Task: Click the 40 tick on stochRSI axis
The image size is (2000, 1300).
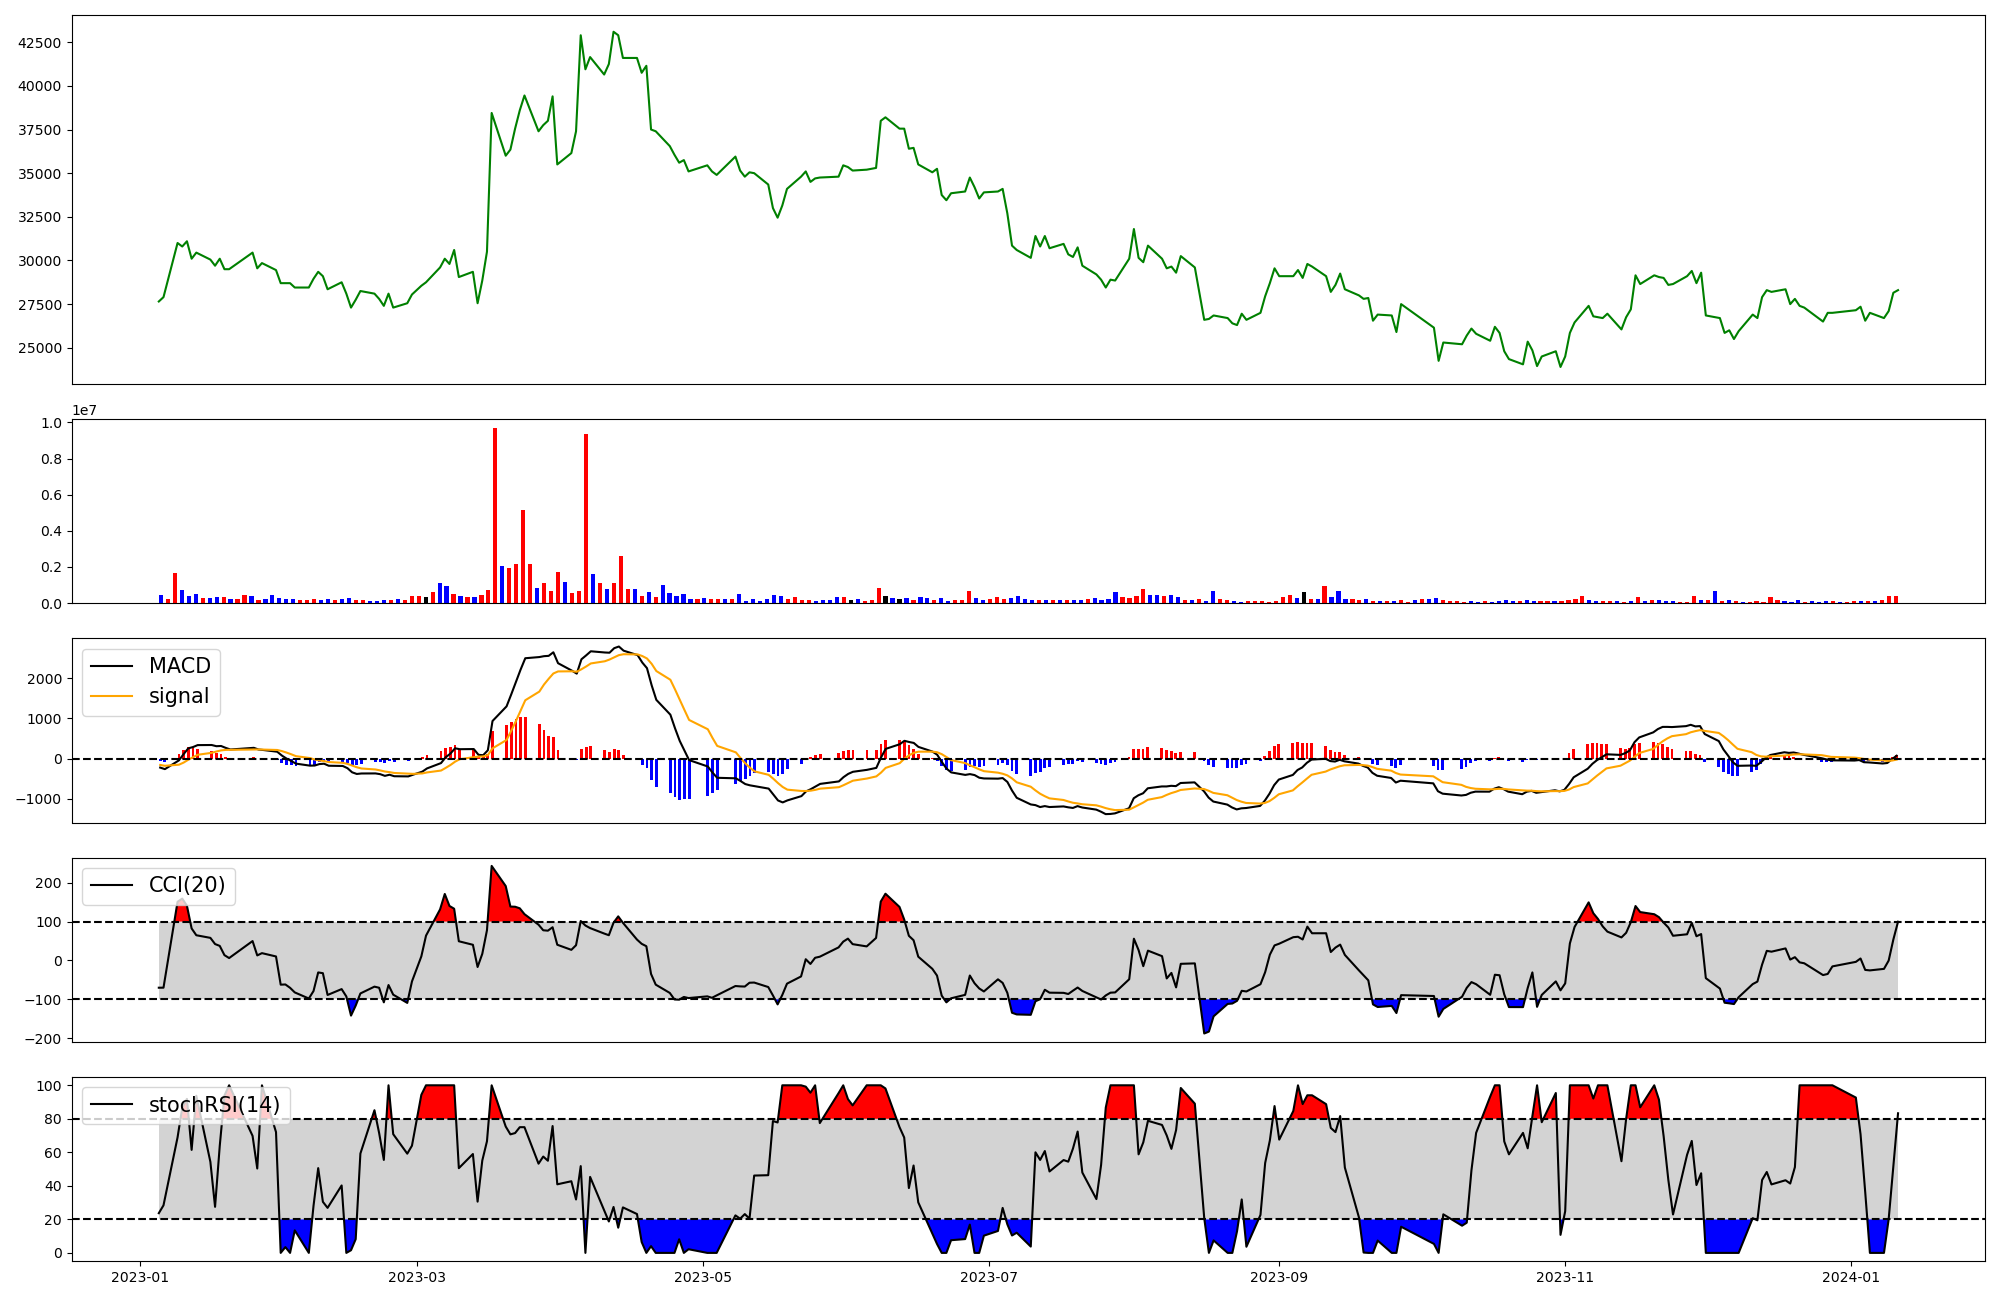Action: pyautogui.click(x=53, y=1187)
